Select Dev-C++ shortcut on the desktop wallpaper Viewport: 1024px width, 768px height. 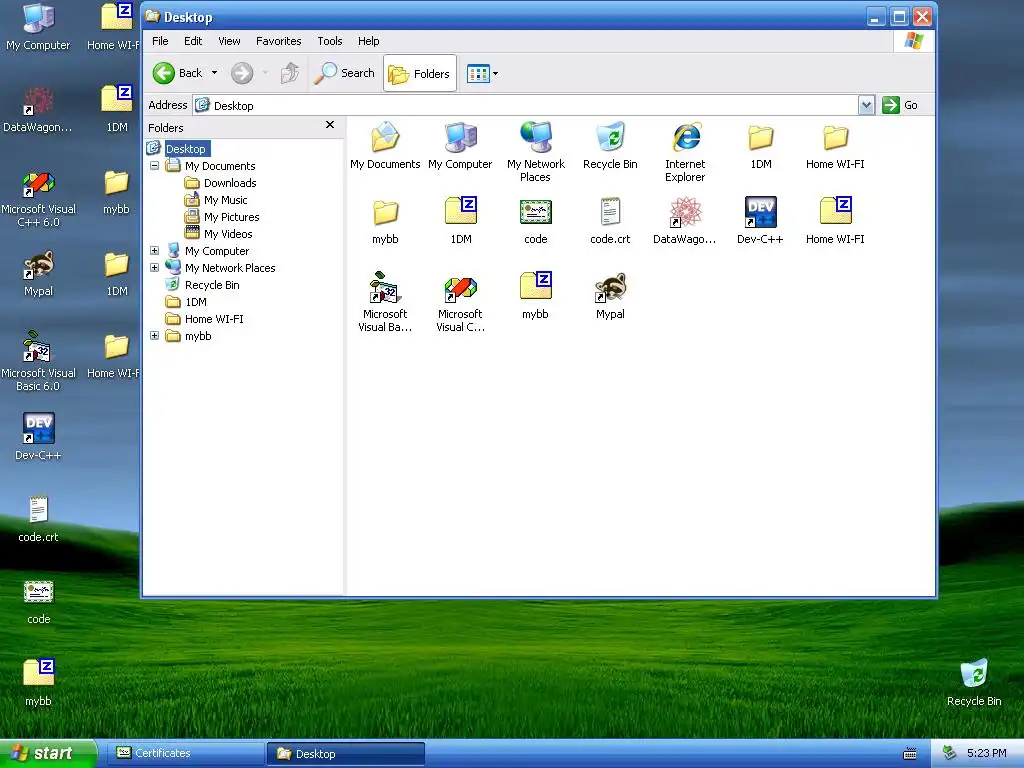pyautogui.click(x=38, y=436)
